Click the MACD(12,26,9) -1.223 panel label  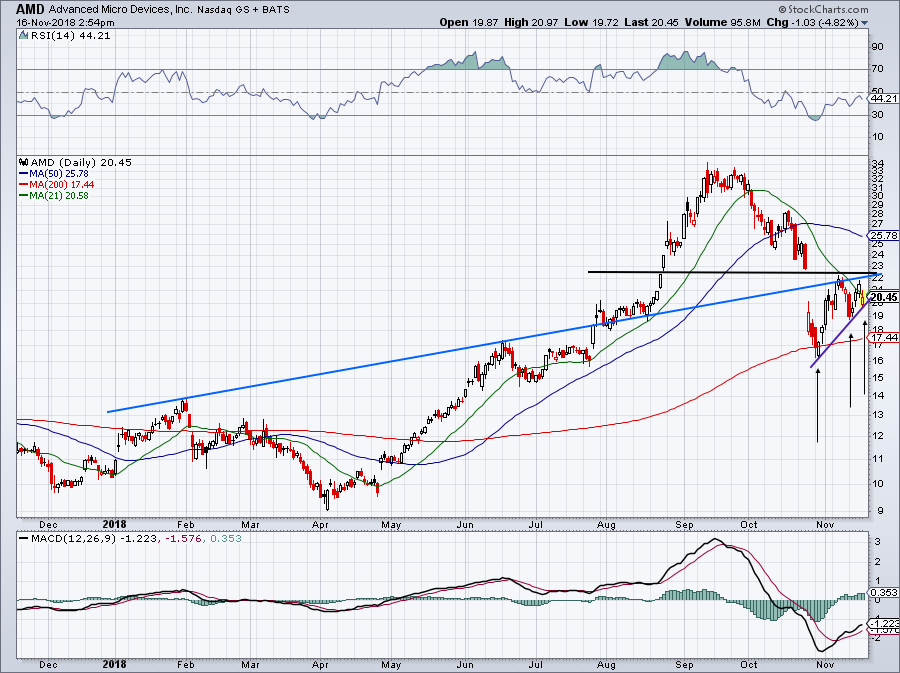tap(96, 538)
